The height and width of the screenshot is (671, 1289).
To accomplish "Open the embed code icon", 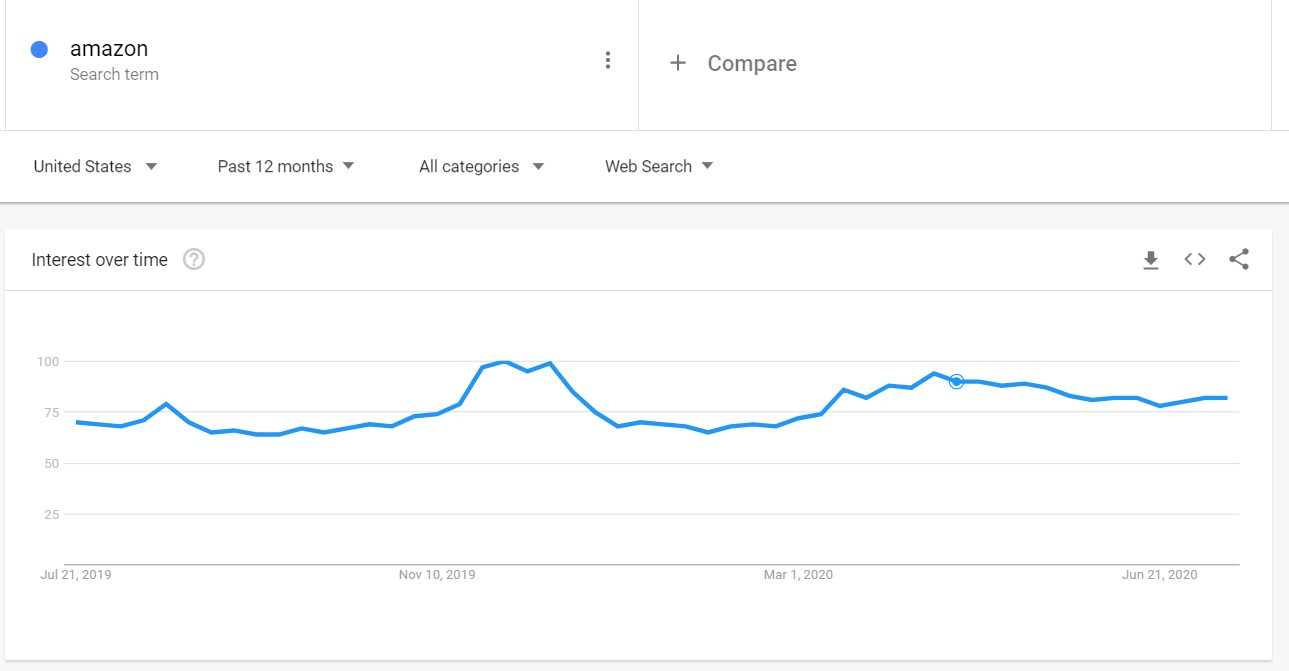I will click(1195, 259).
